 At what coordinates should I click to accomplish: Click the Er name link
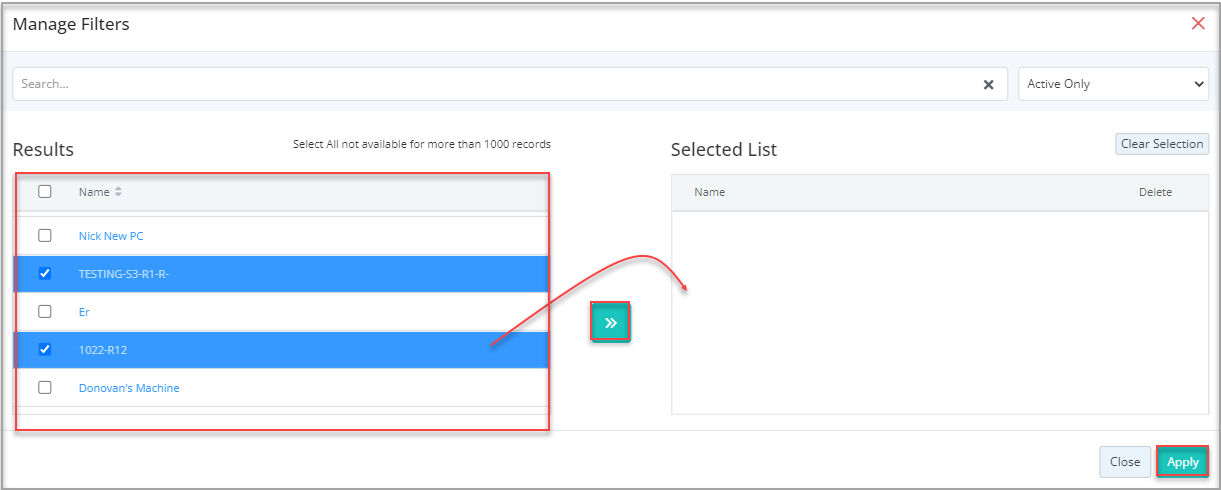click(x=84, y=312)
